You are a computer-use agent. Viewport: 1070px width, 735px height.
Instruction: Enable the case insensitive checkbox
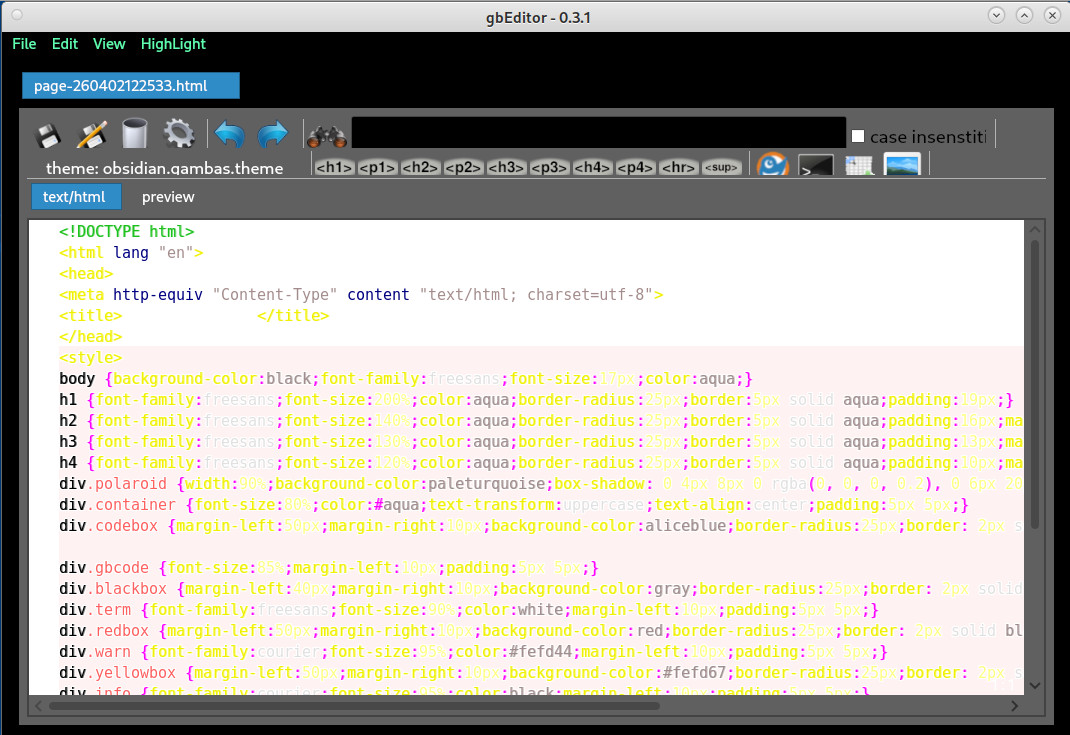point(858,136)
